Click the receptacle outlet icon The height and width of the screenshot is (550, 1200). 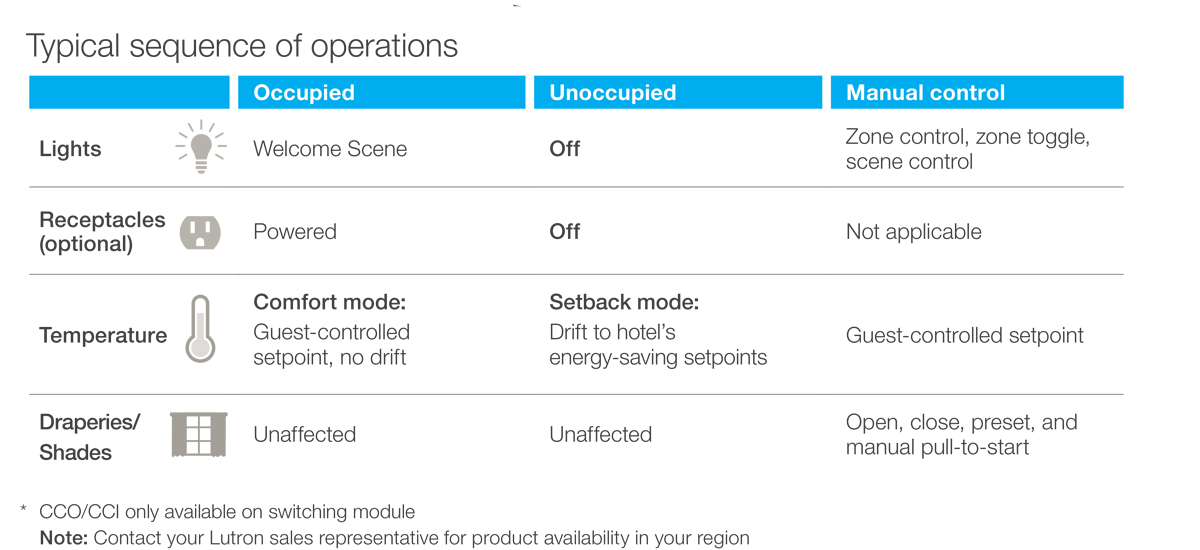(x=200, y=231)
